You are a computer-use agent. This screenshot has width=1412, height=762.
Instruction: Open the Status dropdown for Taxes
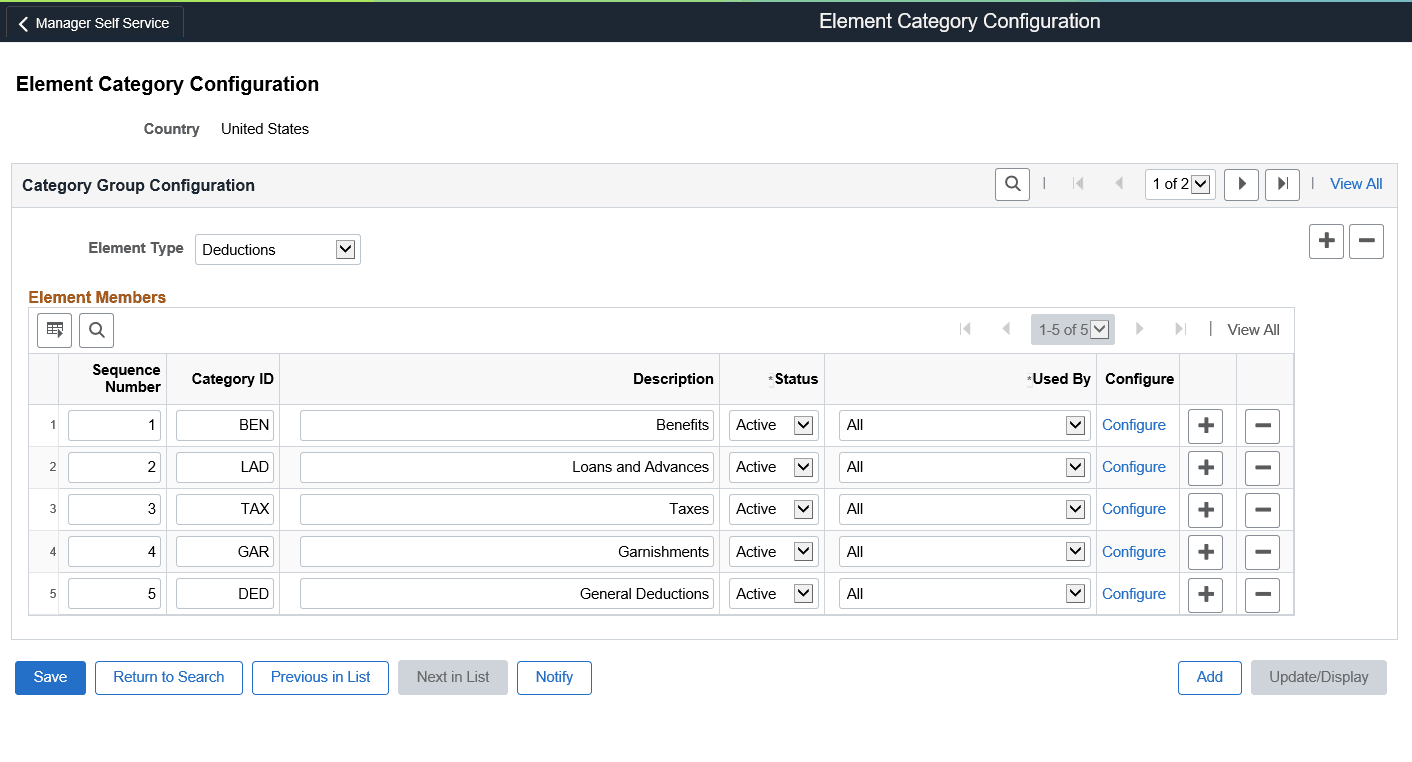[804, 509]
